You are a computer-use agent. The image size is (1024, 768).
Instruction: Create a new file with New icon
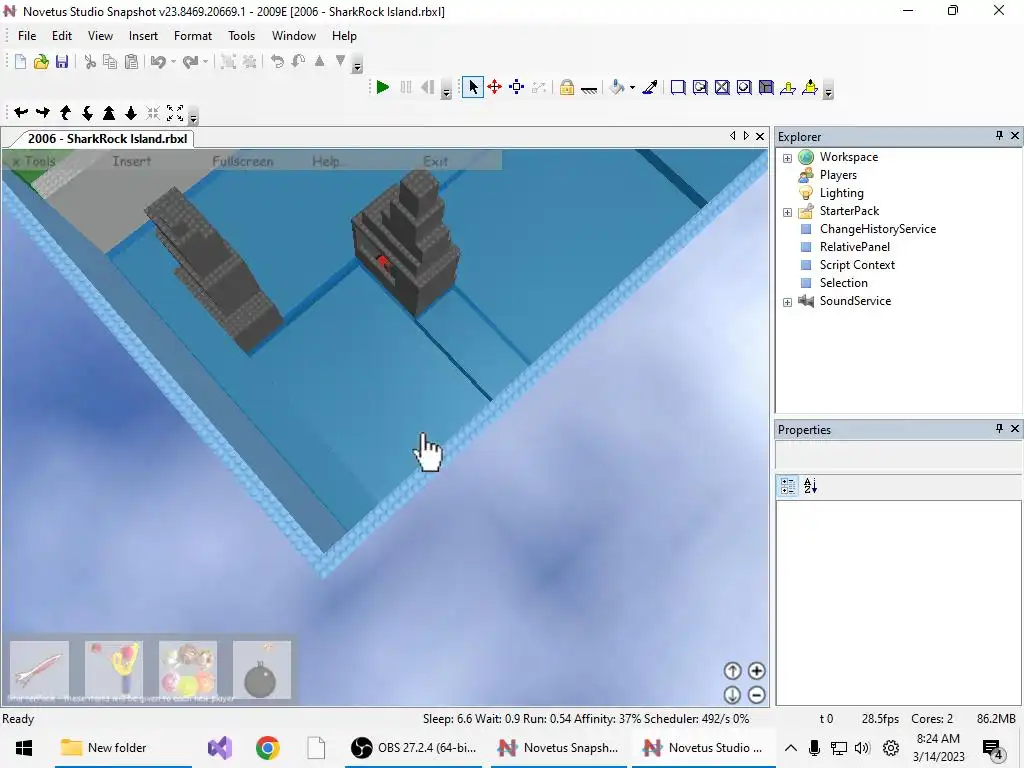click(20, 62)
